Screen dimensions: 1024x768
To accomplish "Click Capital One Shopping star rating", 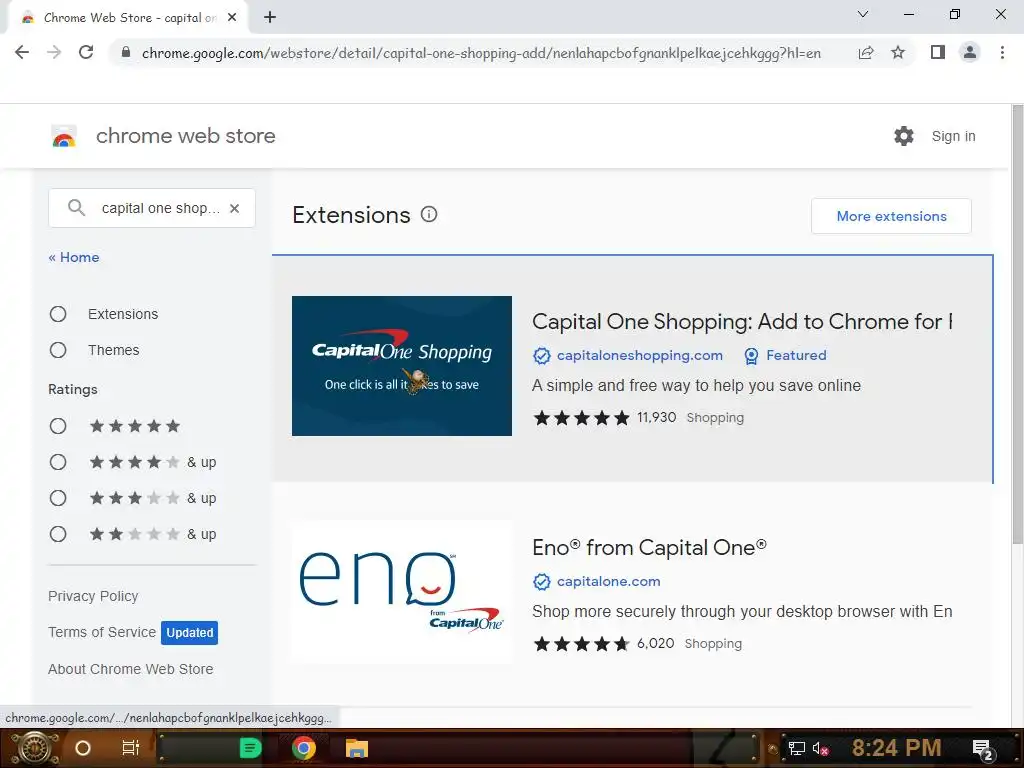I will (581, 418).
